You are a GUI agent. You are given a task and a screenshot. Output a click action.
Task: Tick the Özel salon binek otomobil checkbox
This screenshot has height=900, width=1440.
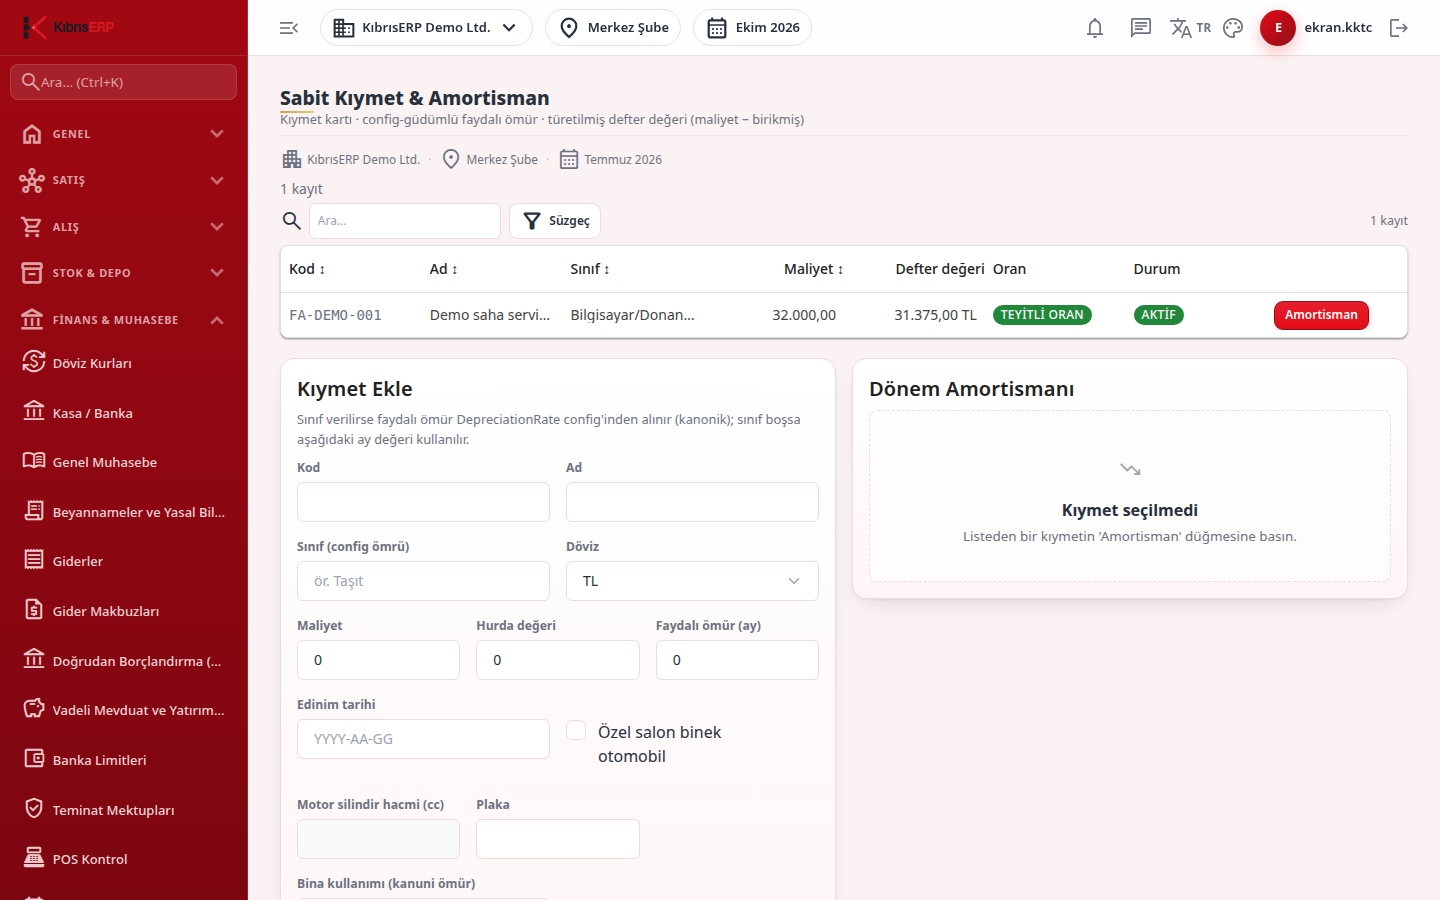(x=576, y=730)
